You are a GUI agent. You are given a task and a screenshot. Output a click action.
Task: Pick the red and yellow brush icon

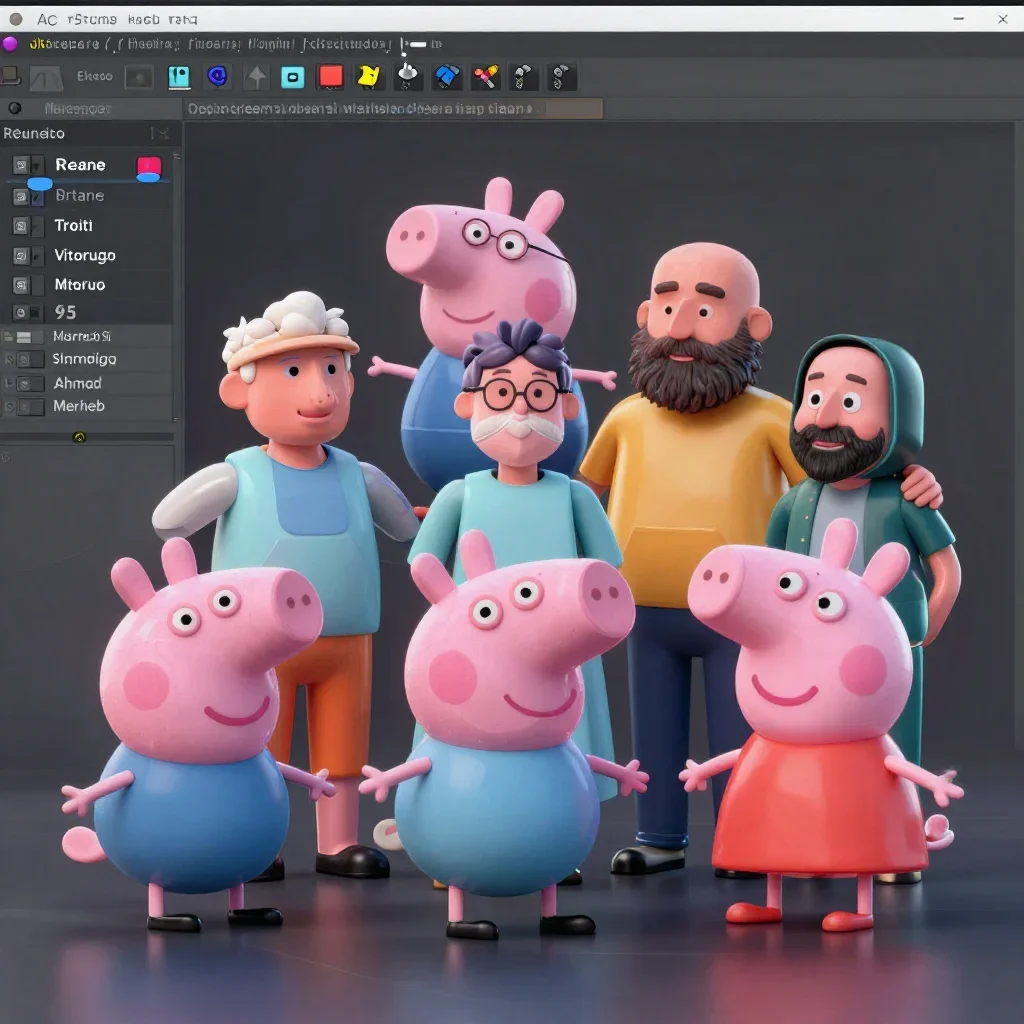click(x=486, y=77)
